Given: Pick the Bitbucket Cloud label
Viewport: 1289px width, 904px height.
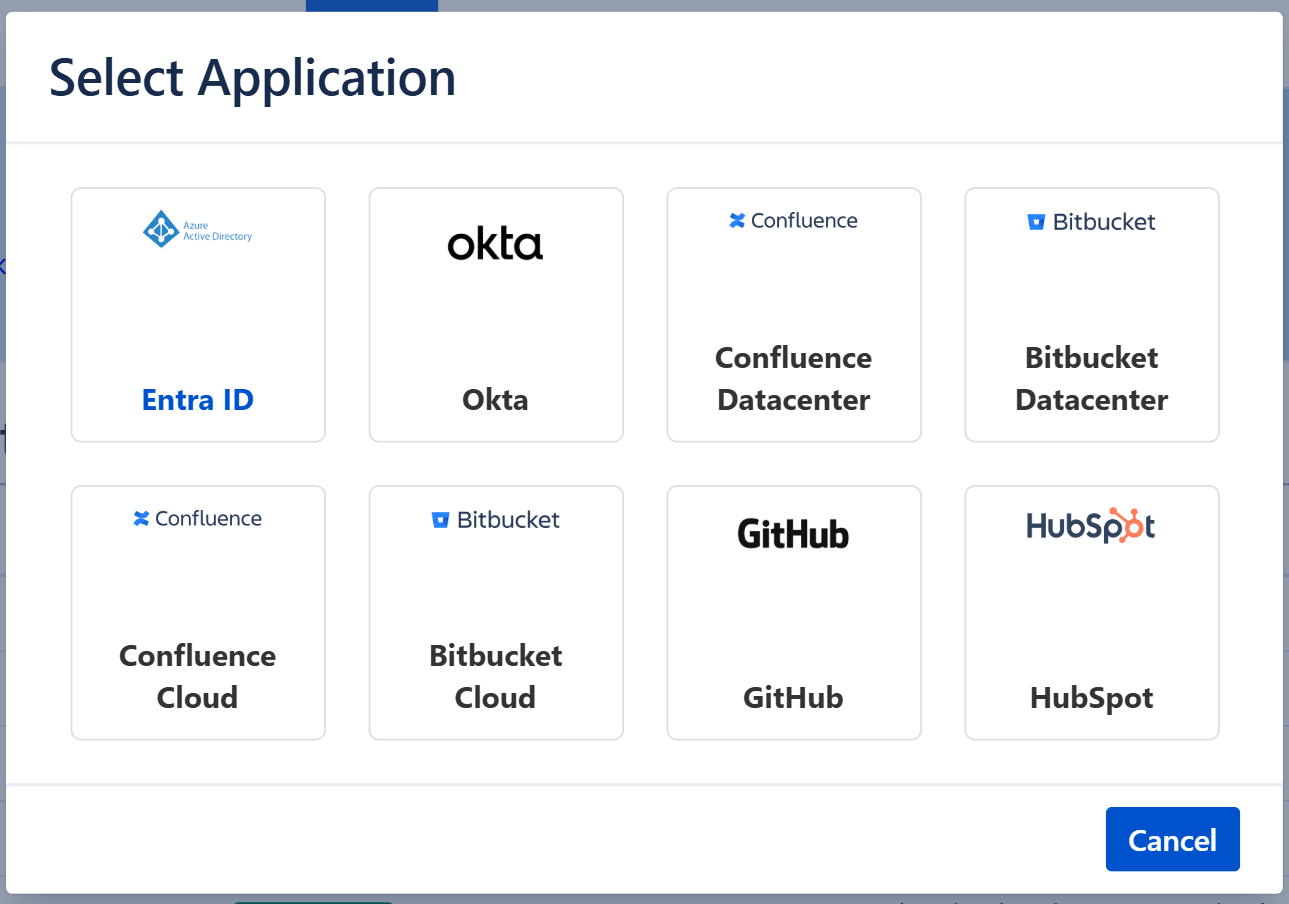Looking at the screenshot, I should coord(495,676).
